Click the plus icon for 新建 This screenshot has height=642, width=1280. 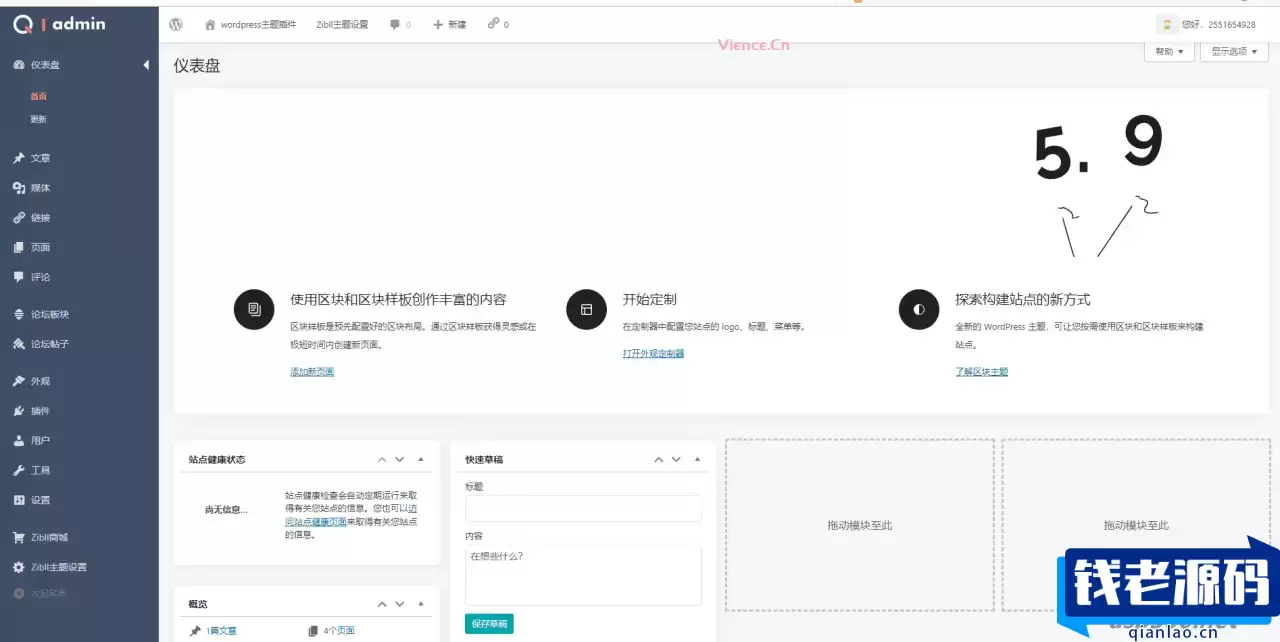point(438,24)
